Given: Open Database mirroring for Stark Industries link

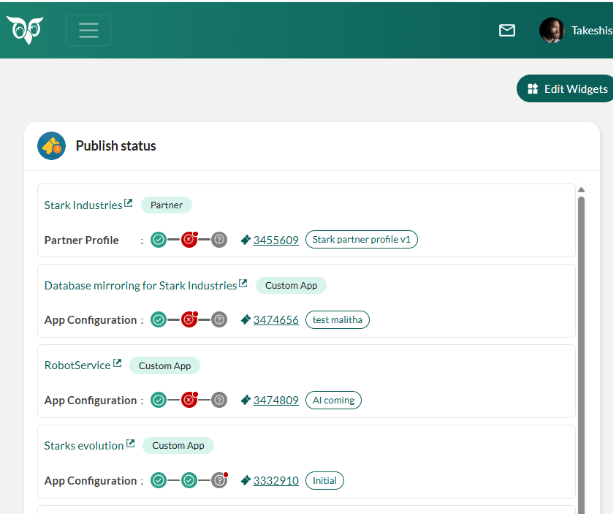Looking at the screenshot, I should coord(141,285).
